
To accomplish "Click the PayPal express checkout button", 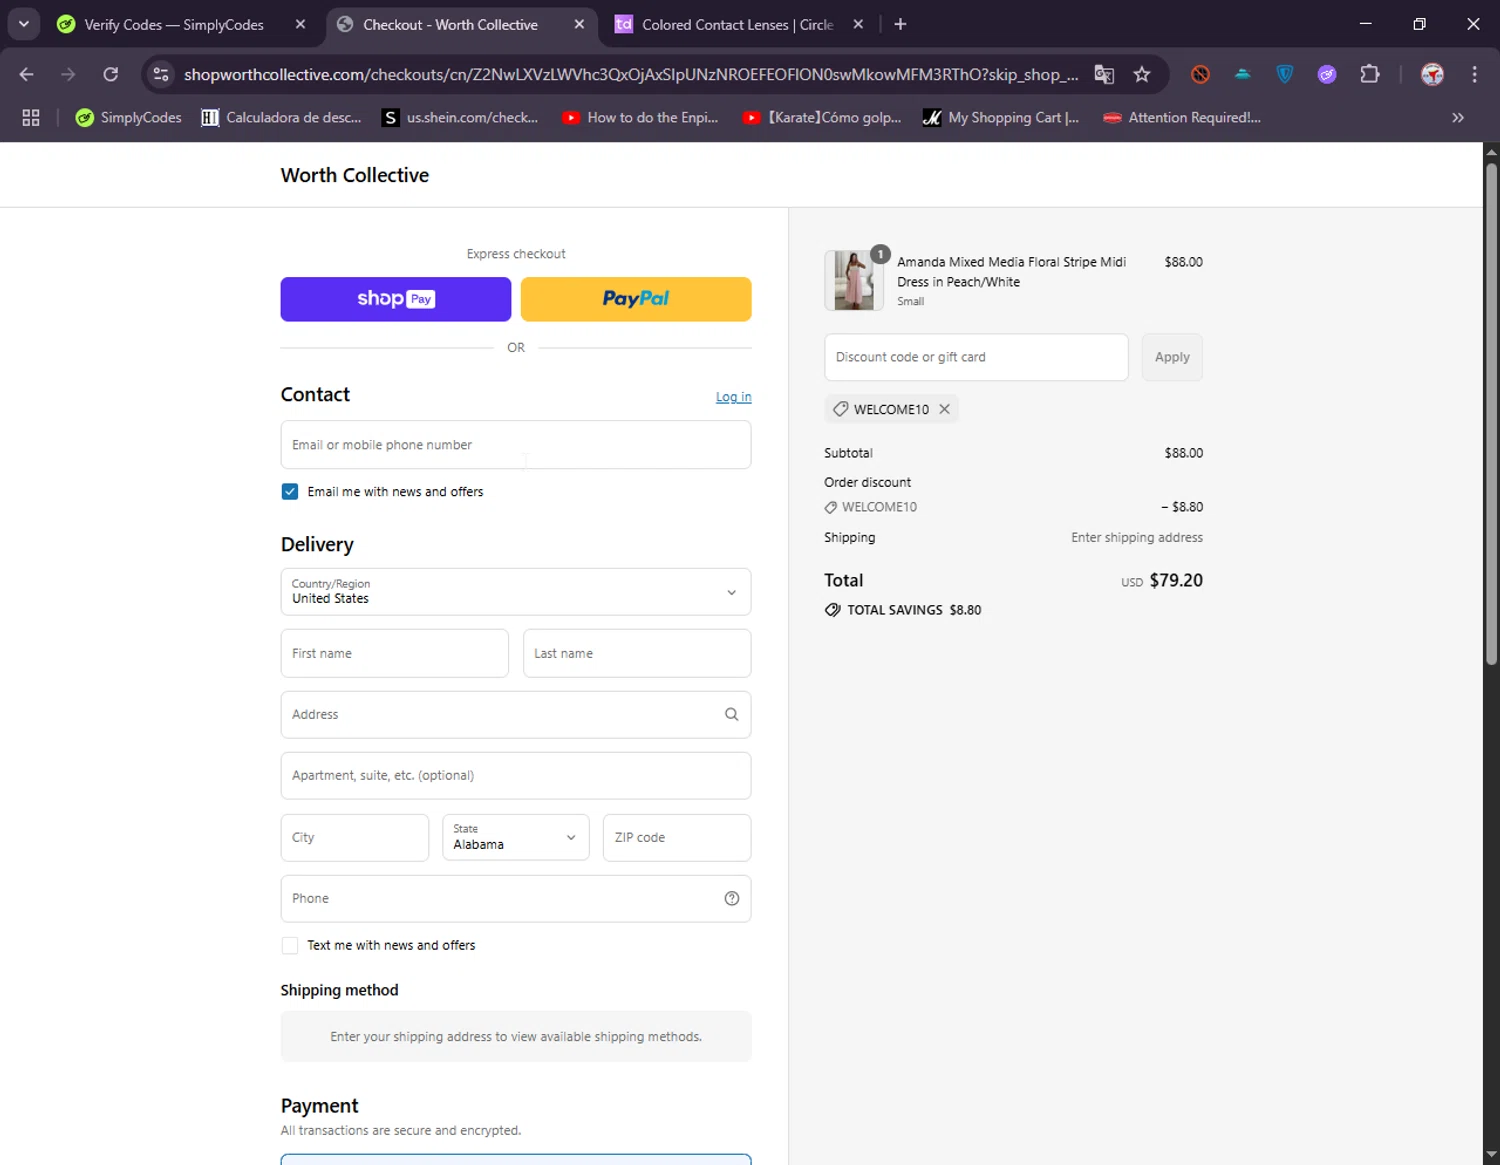I will pyautogui.click(x=636, y=299).
